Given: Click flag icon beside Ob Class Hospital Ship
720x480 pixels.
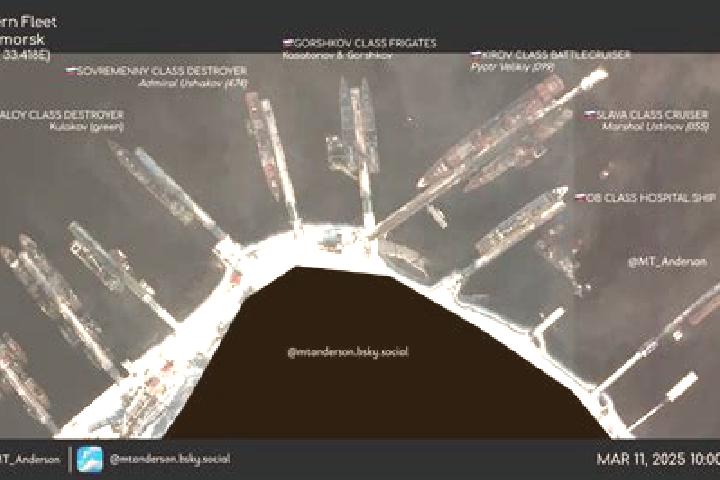Looking at the screenshot, I should 581,198.
